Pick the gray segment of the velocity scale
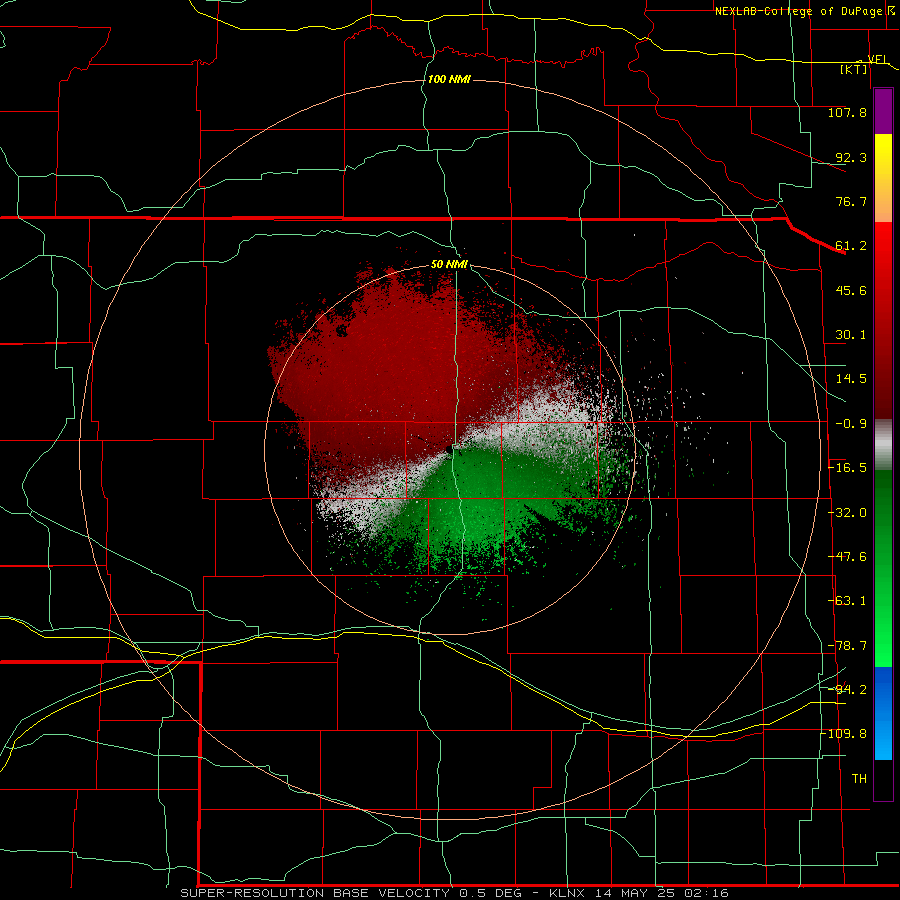Image resolution: width=900 pixels, height=900 pixels. pyautogui.click(x=883, y=444)
